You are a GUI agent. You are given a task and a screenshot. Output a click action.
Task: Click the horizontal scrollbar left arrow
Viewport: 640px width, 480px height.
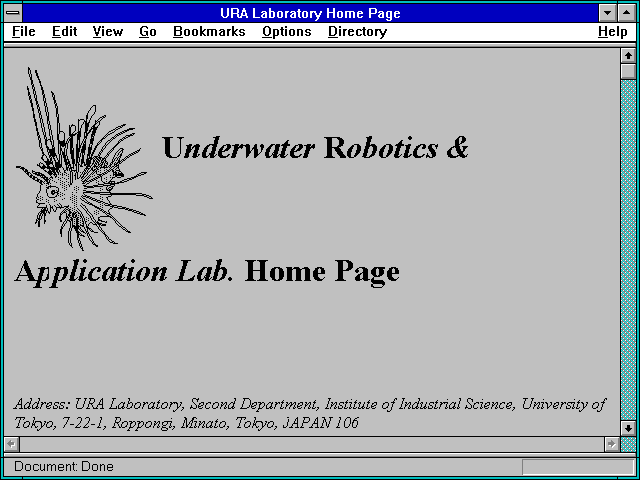[x=11, y=444]
